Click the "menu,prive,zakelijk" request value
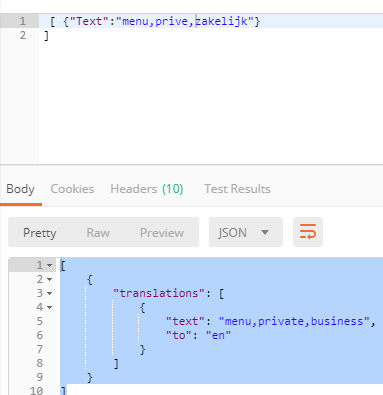The height and width of the screenshot is (395, 383). click(185, 21)
